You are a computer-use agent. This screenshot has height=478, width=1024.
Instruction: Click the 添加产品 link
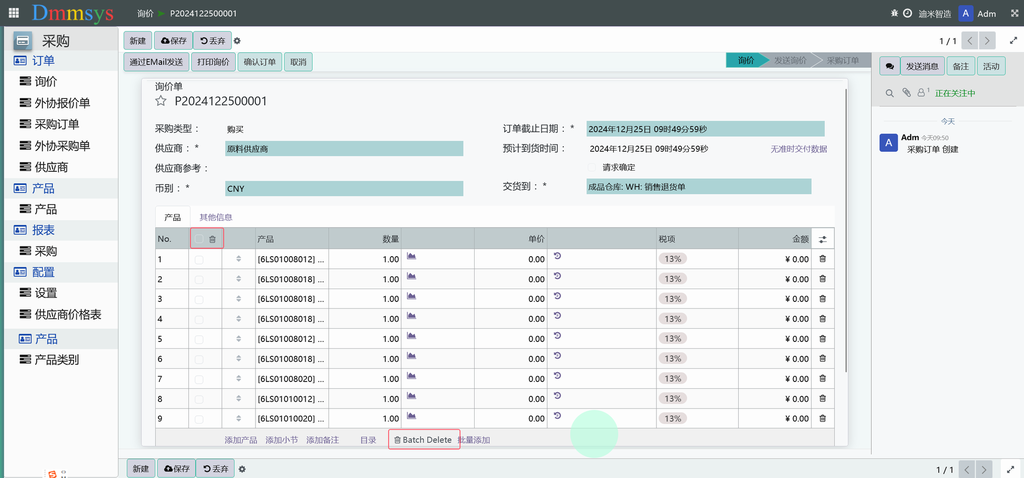coord(240,440)
